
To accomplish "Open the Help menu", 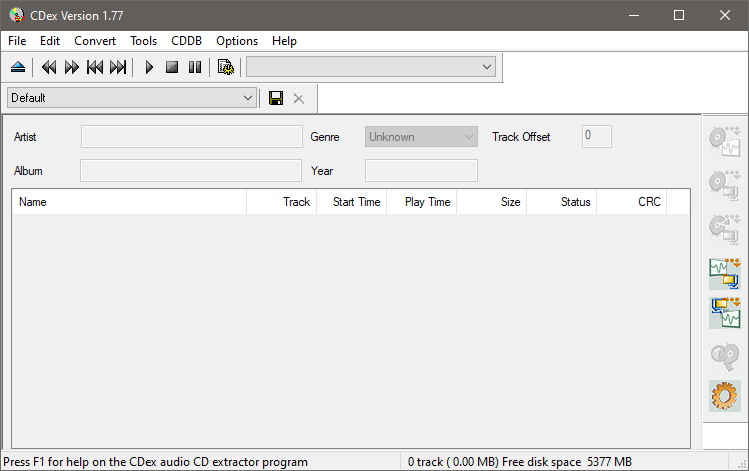I will tap(284, 41).
